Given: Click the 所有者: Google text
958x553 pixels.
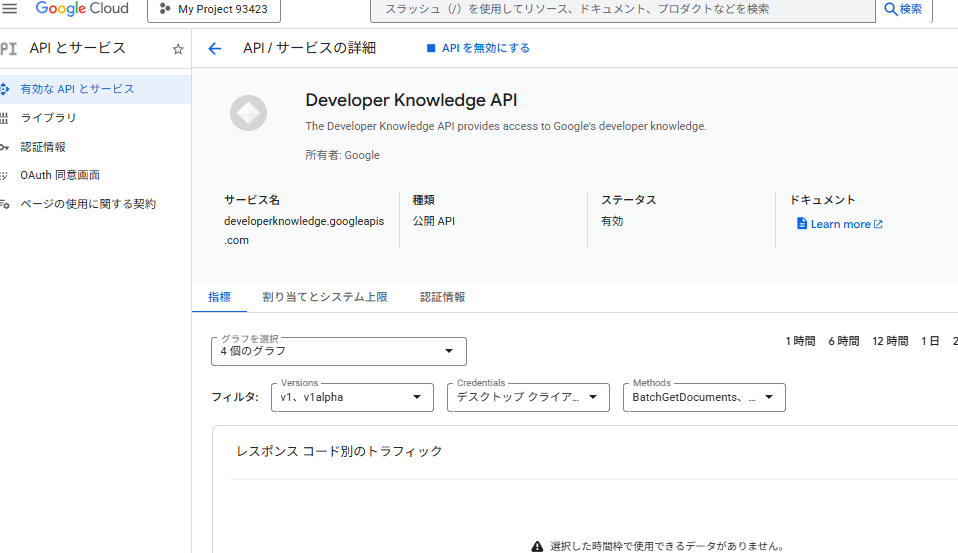Looking at the screenshot, I should 342,155.
